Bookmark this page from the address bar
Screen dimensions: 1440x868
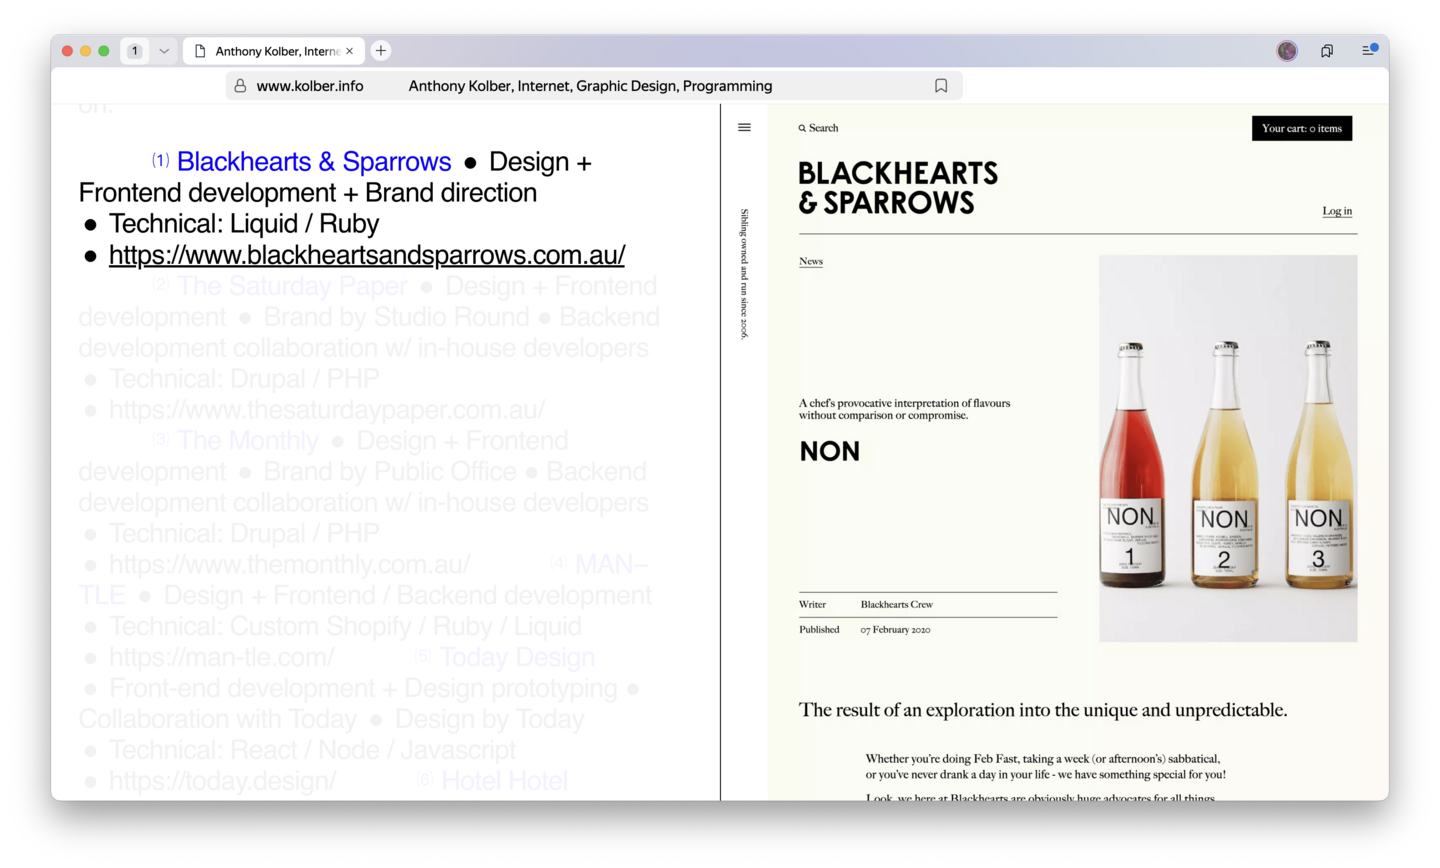(941, 86)
